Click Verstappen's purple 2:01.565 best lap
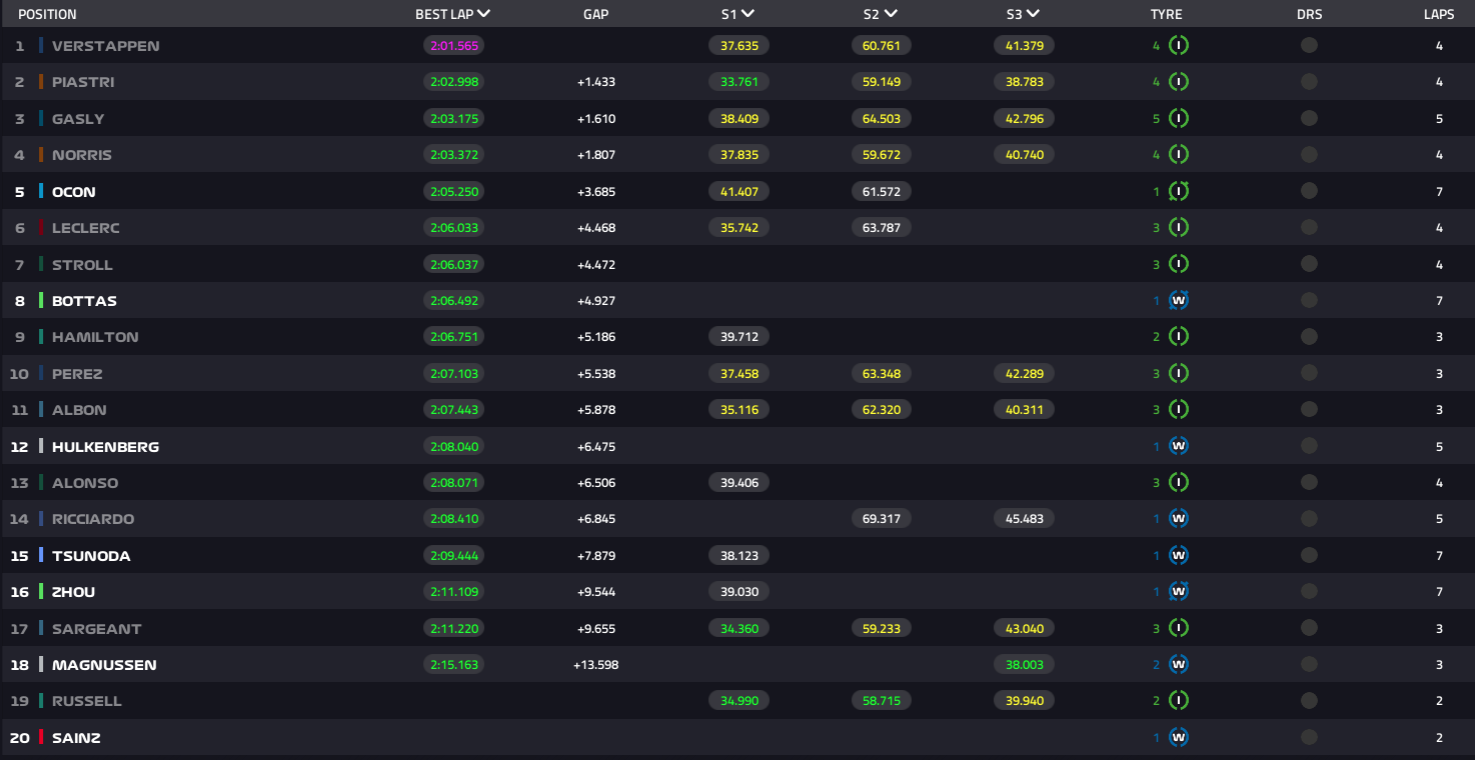The image size is (1475, 760). click(453, 46)
